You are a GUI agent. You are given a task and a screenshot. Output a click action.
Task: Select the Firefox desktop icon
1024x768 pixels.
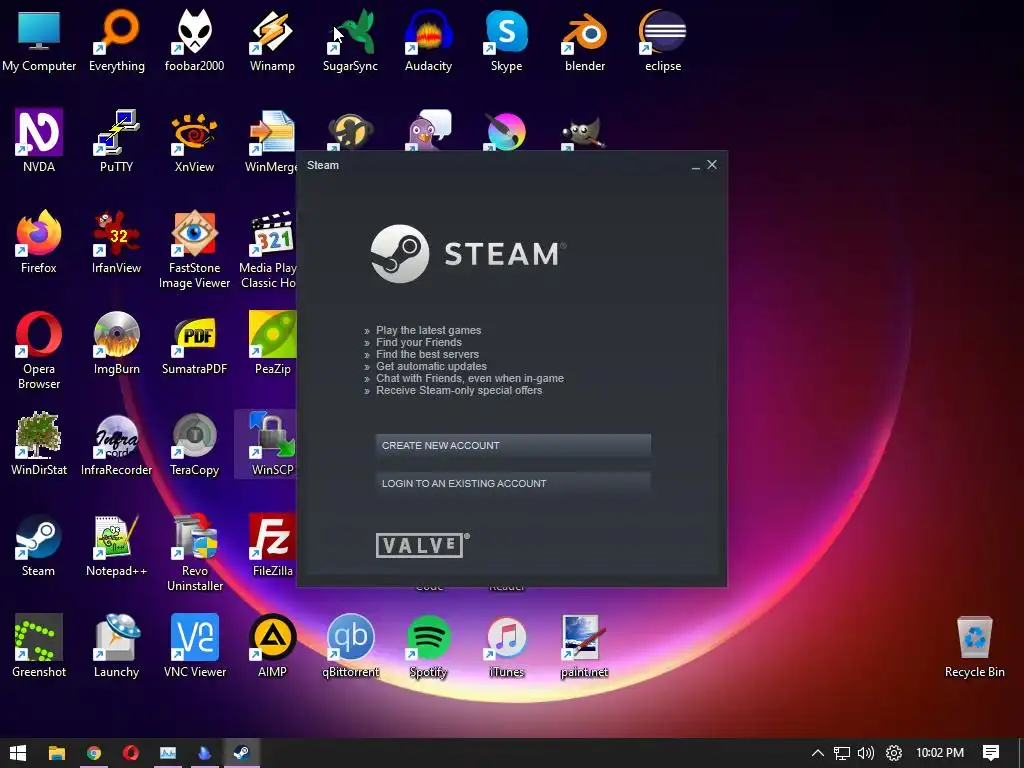point(39,242)
